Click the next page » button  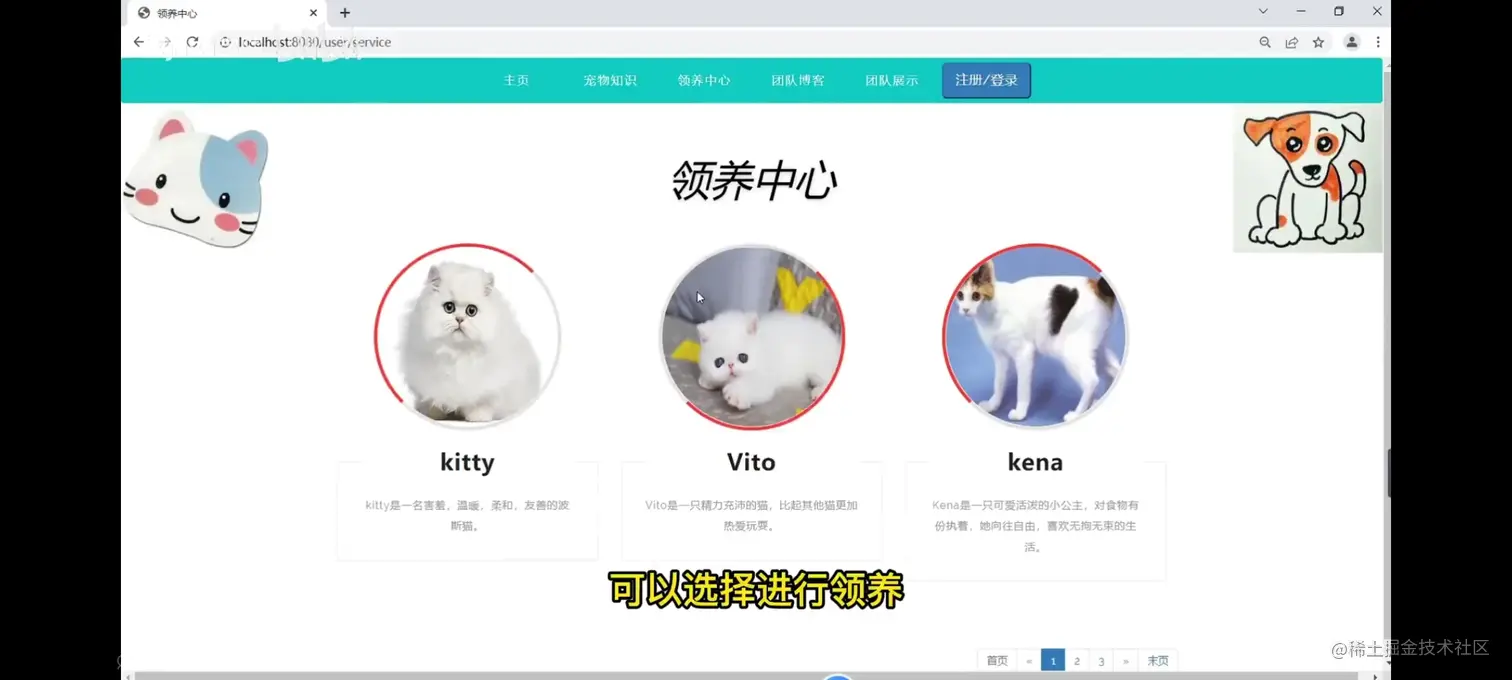pyautogui.click(x=1125, y=661)
